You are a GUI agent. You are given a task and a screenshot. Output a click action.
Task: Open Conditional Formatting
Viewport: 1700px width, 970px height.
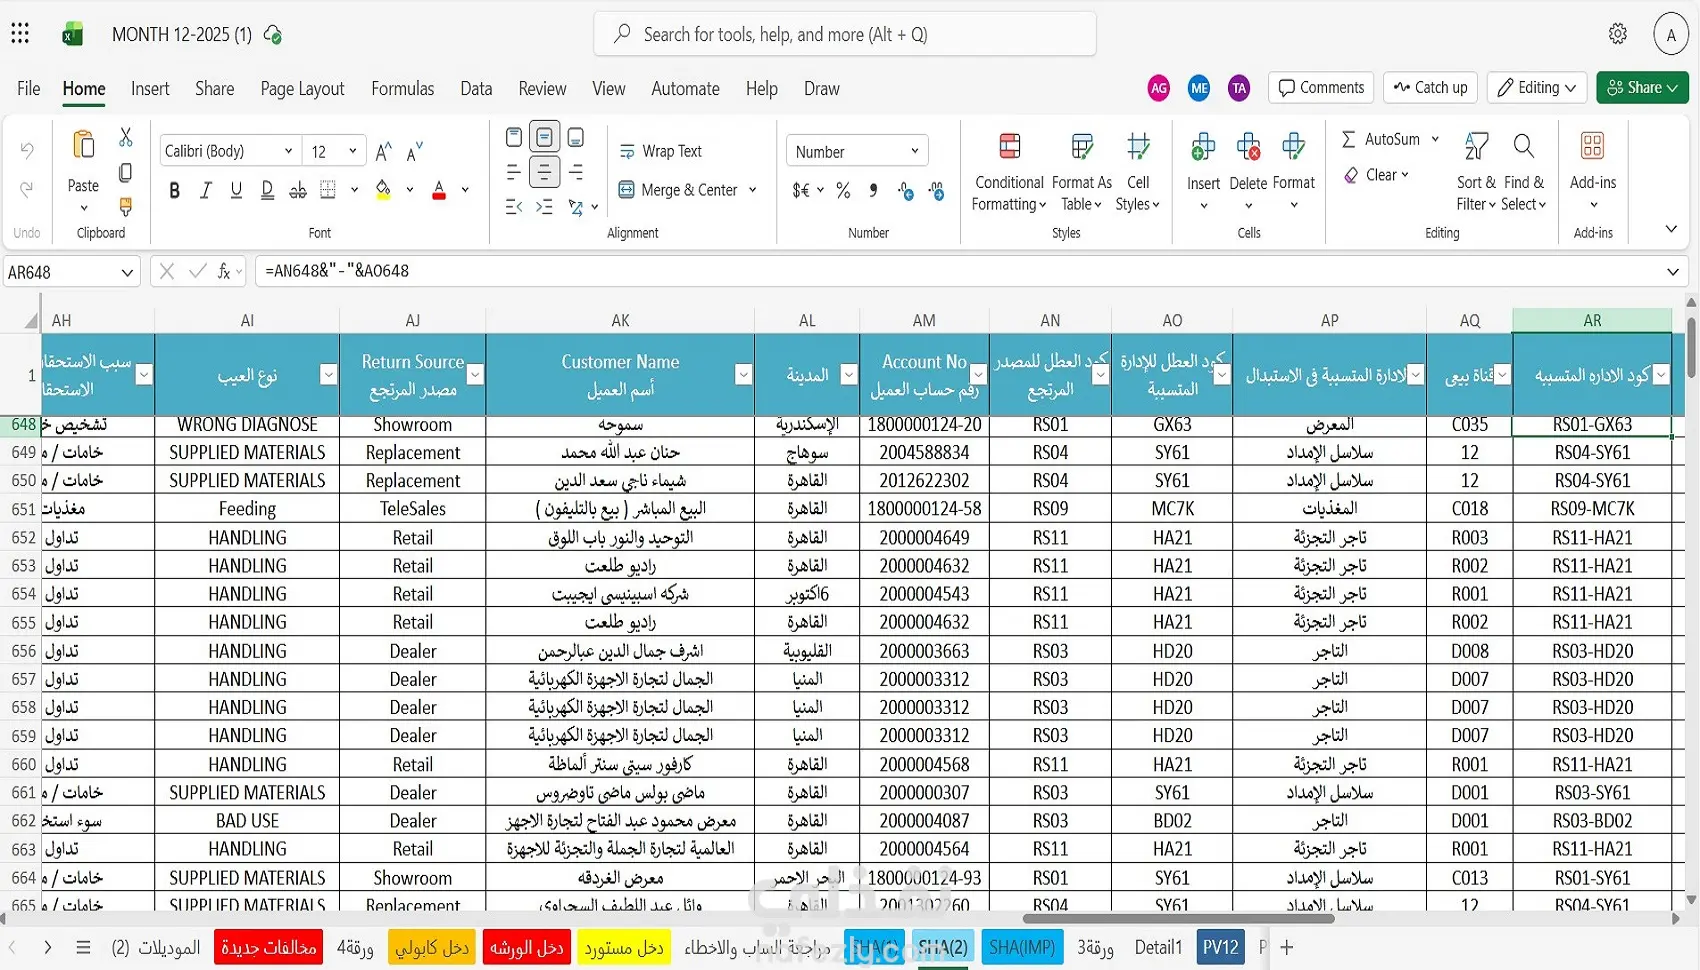pyautogui.click(x=1009, y=171)
